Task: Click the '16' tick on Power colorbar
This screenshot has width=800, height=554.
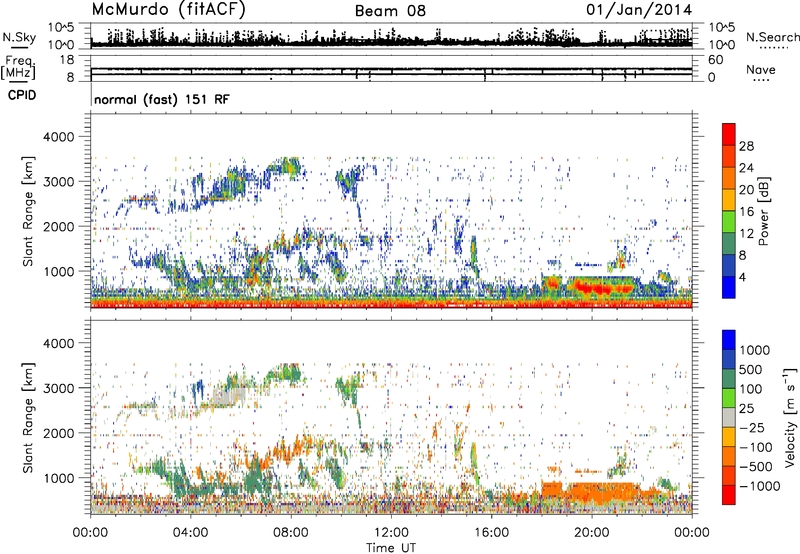Action: point(746,212)
